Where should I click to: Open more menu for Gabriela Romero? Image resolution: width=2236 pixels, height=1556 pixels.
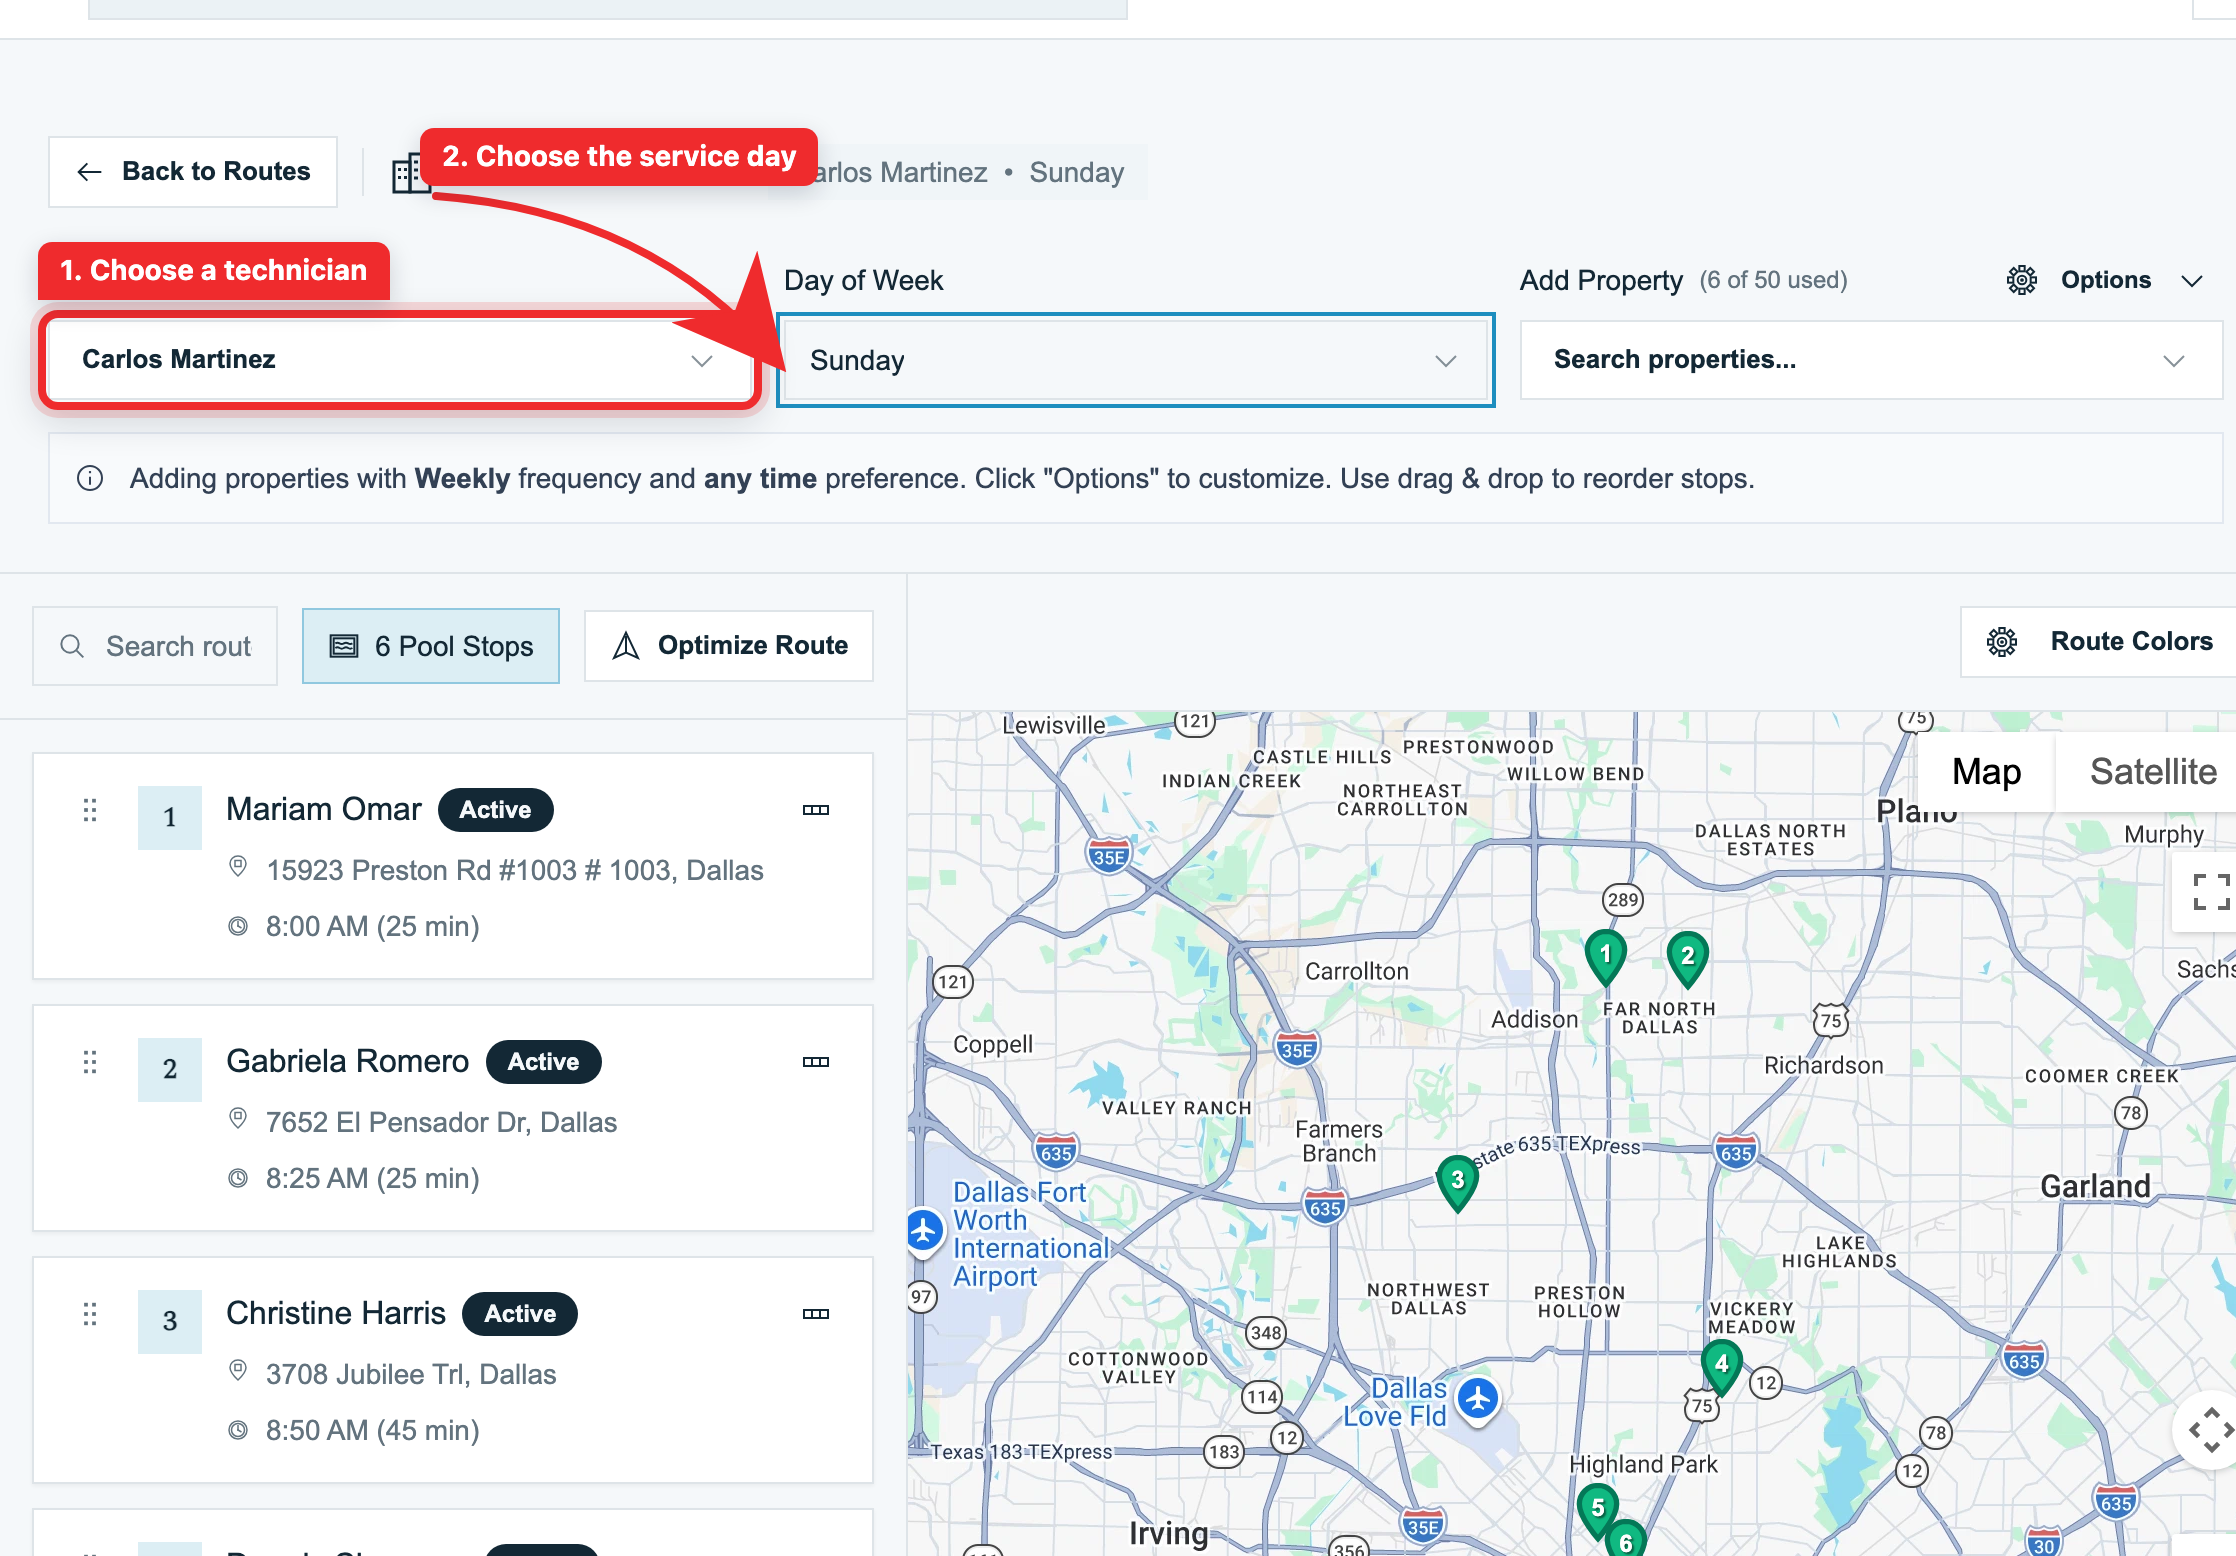(816, 1062)
